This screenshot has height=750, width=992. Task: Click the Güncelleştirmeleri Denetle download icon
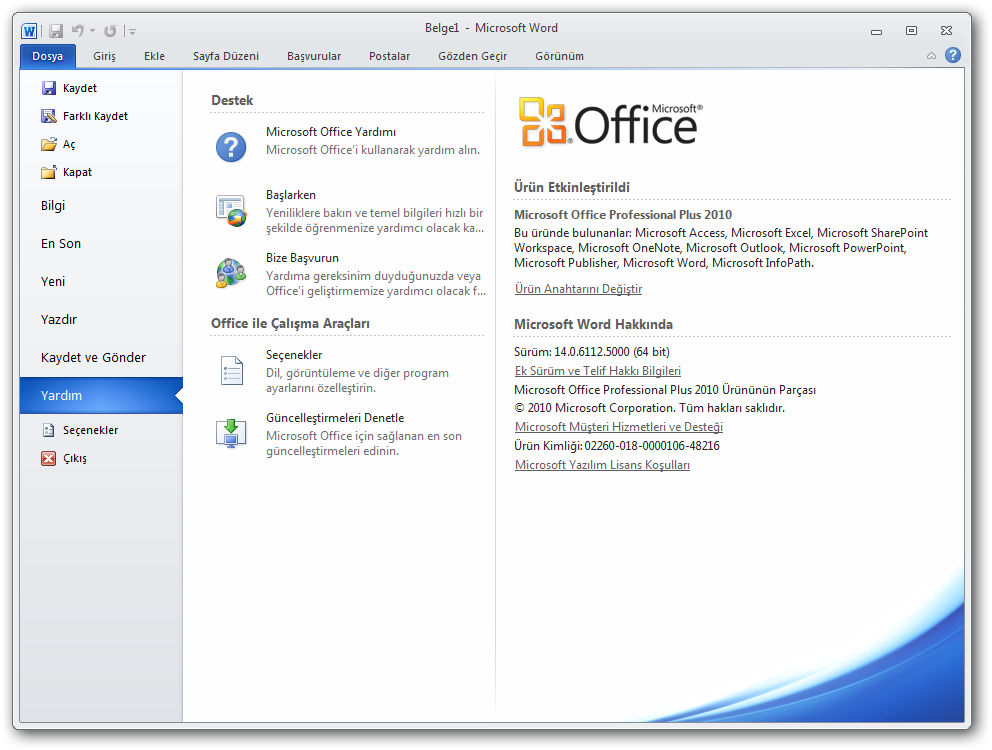click(231, 434)
